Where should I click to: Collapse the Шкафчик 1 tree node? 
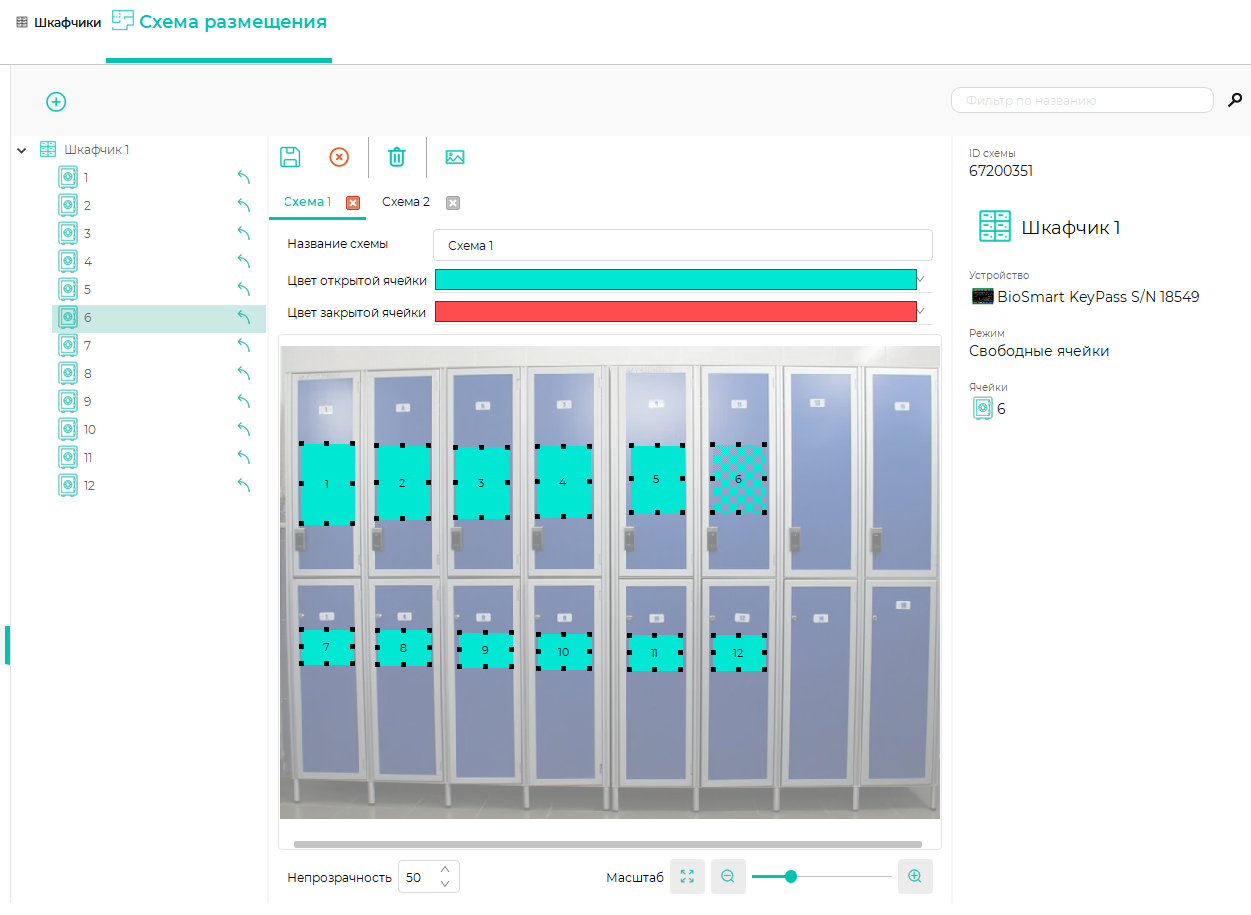click(21, 150)
